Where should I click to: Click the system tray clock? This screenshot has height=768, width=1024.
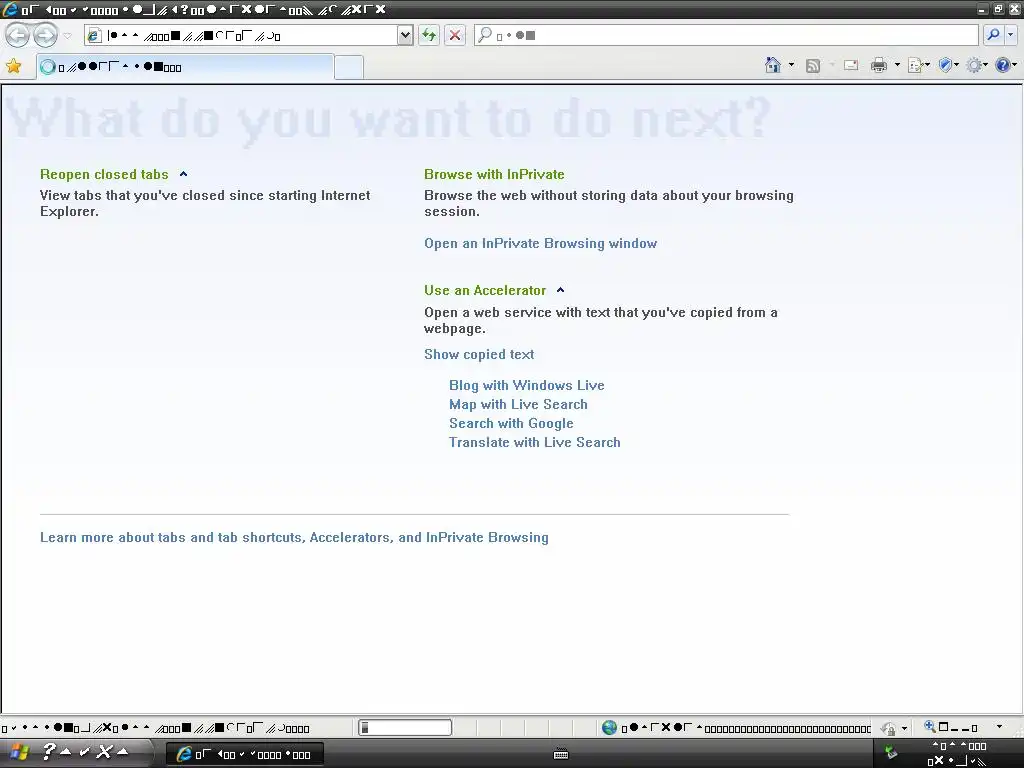[x=959, y=753]
